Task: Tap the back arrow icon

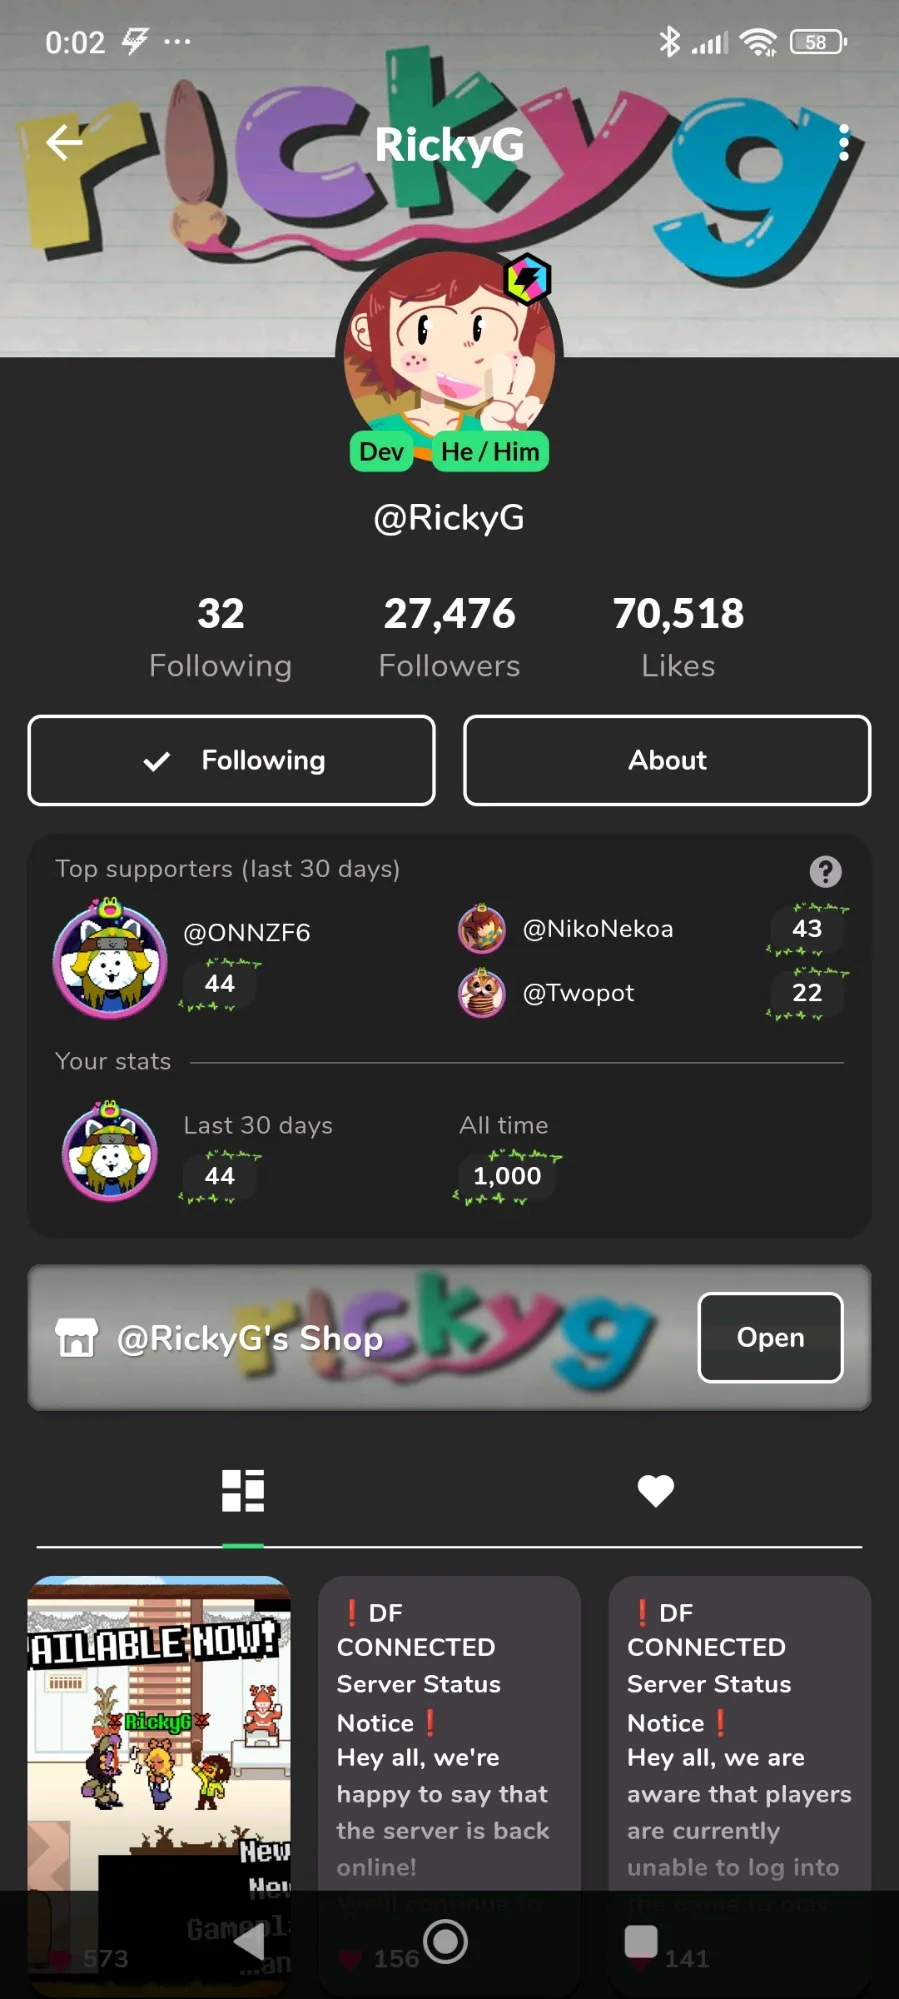Action: [64, 142]
